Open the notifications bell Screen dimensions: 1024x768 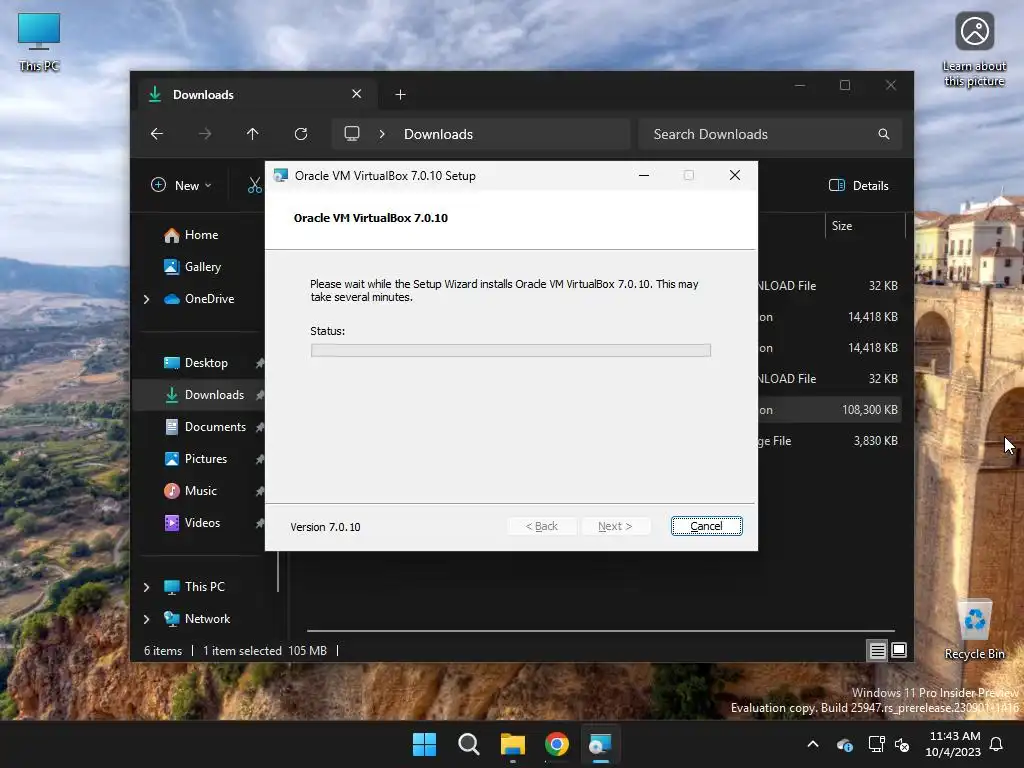point(997,744)
